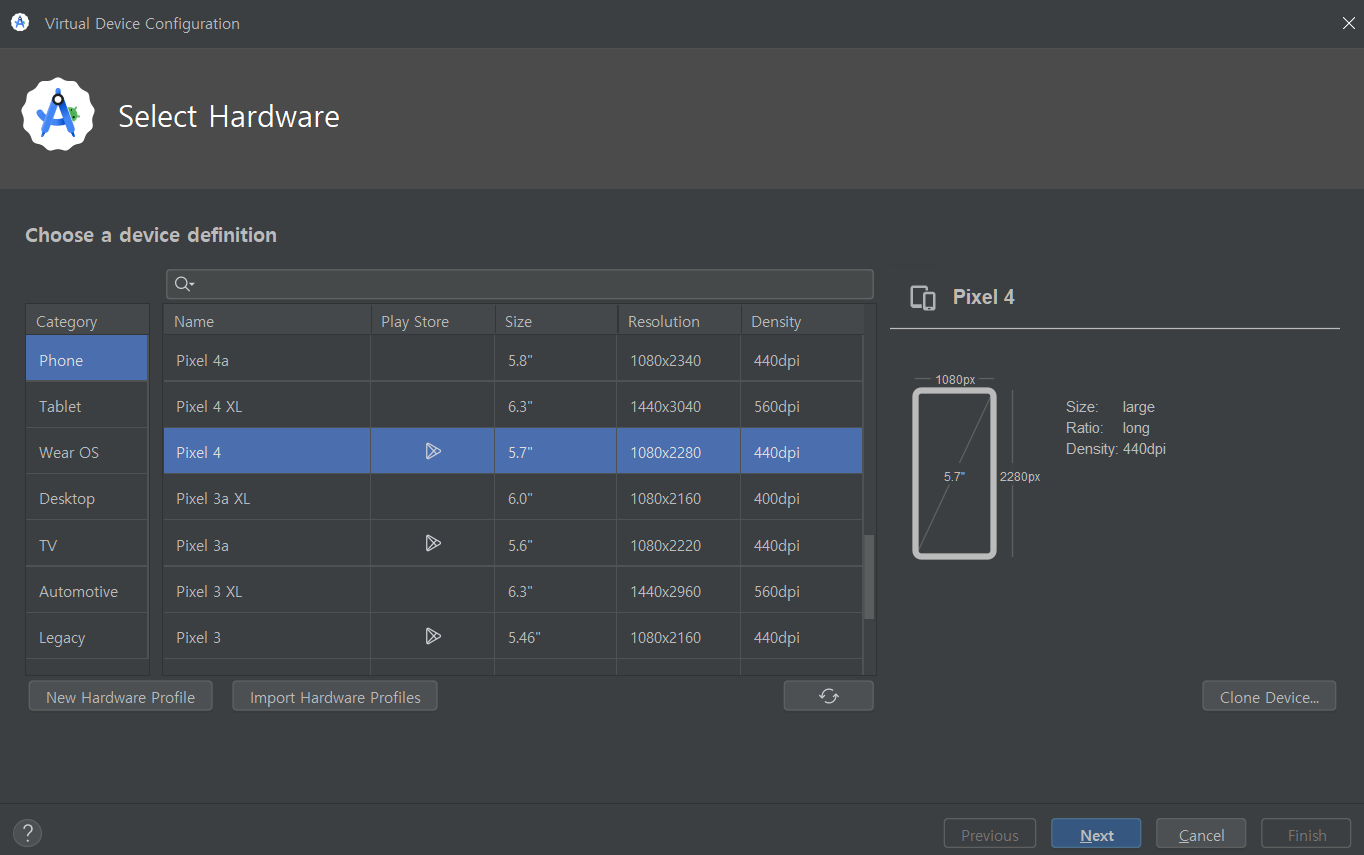Select the Legacy category
Viewport: 1364px width, 855px height.
[x=87, y=637]
